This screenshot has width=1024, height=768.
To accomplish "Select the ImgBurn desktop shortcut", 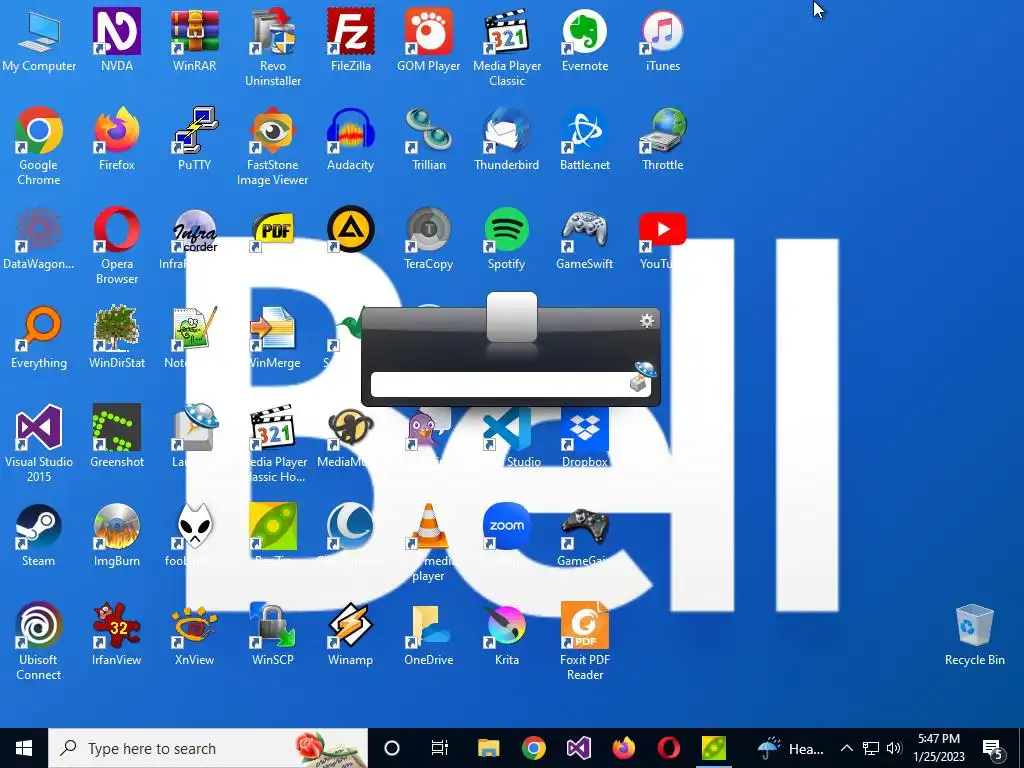I will click(x=117, y=536).
